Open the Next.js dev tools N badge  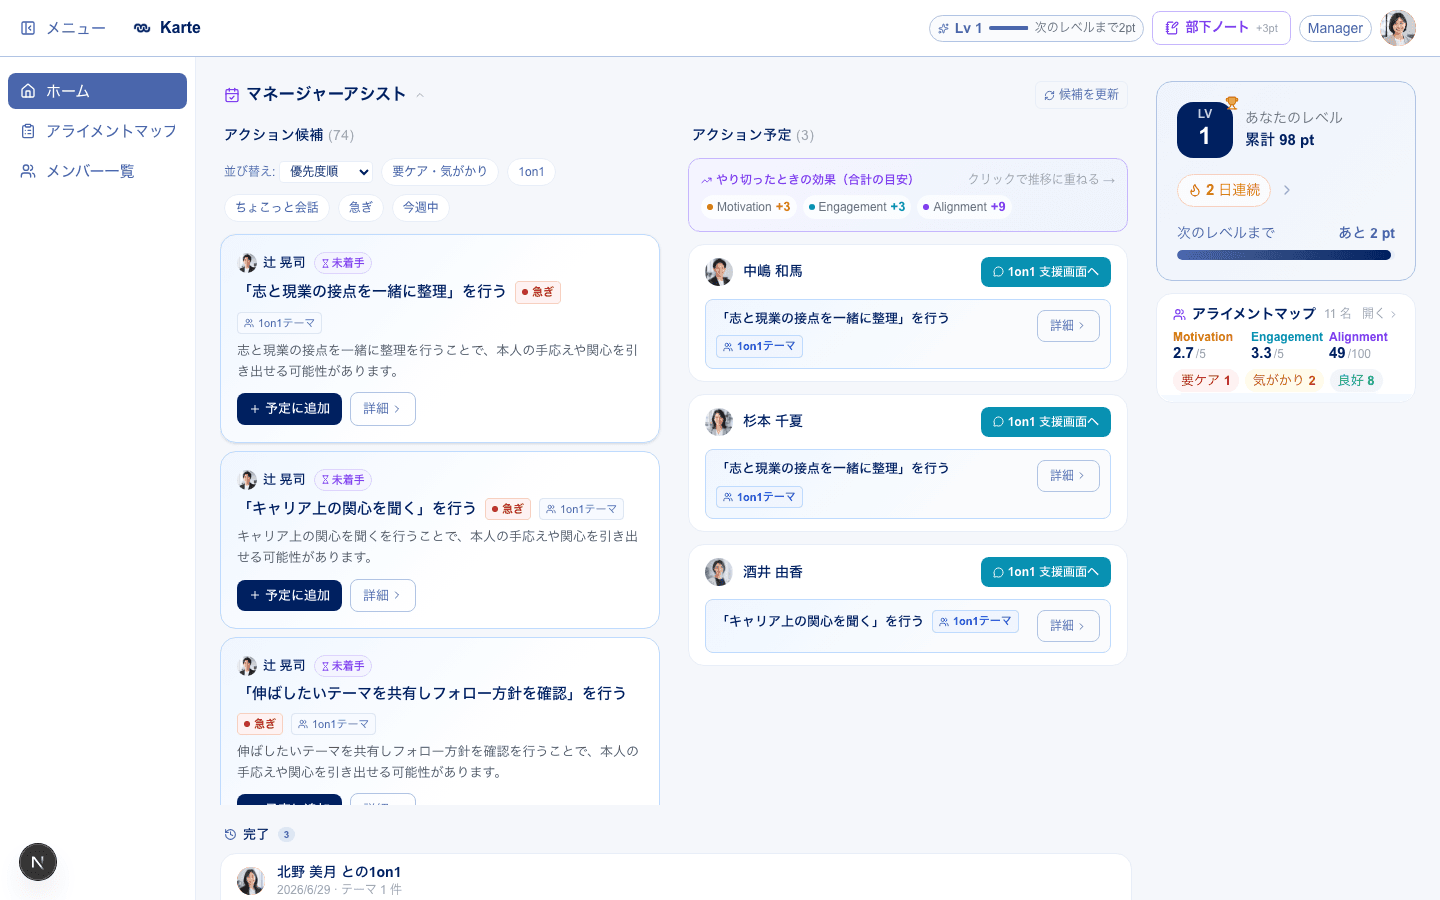(x=38, y=862)
